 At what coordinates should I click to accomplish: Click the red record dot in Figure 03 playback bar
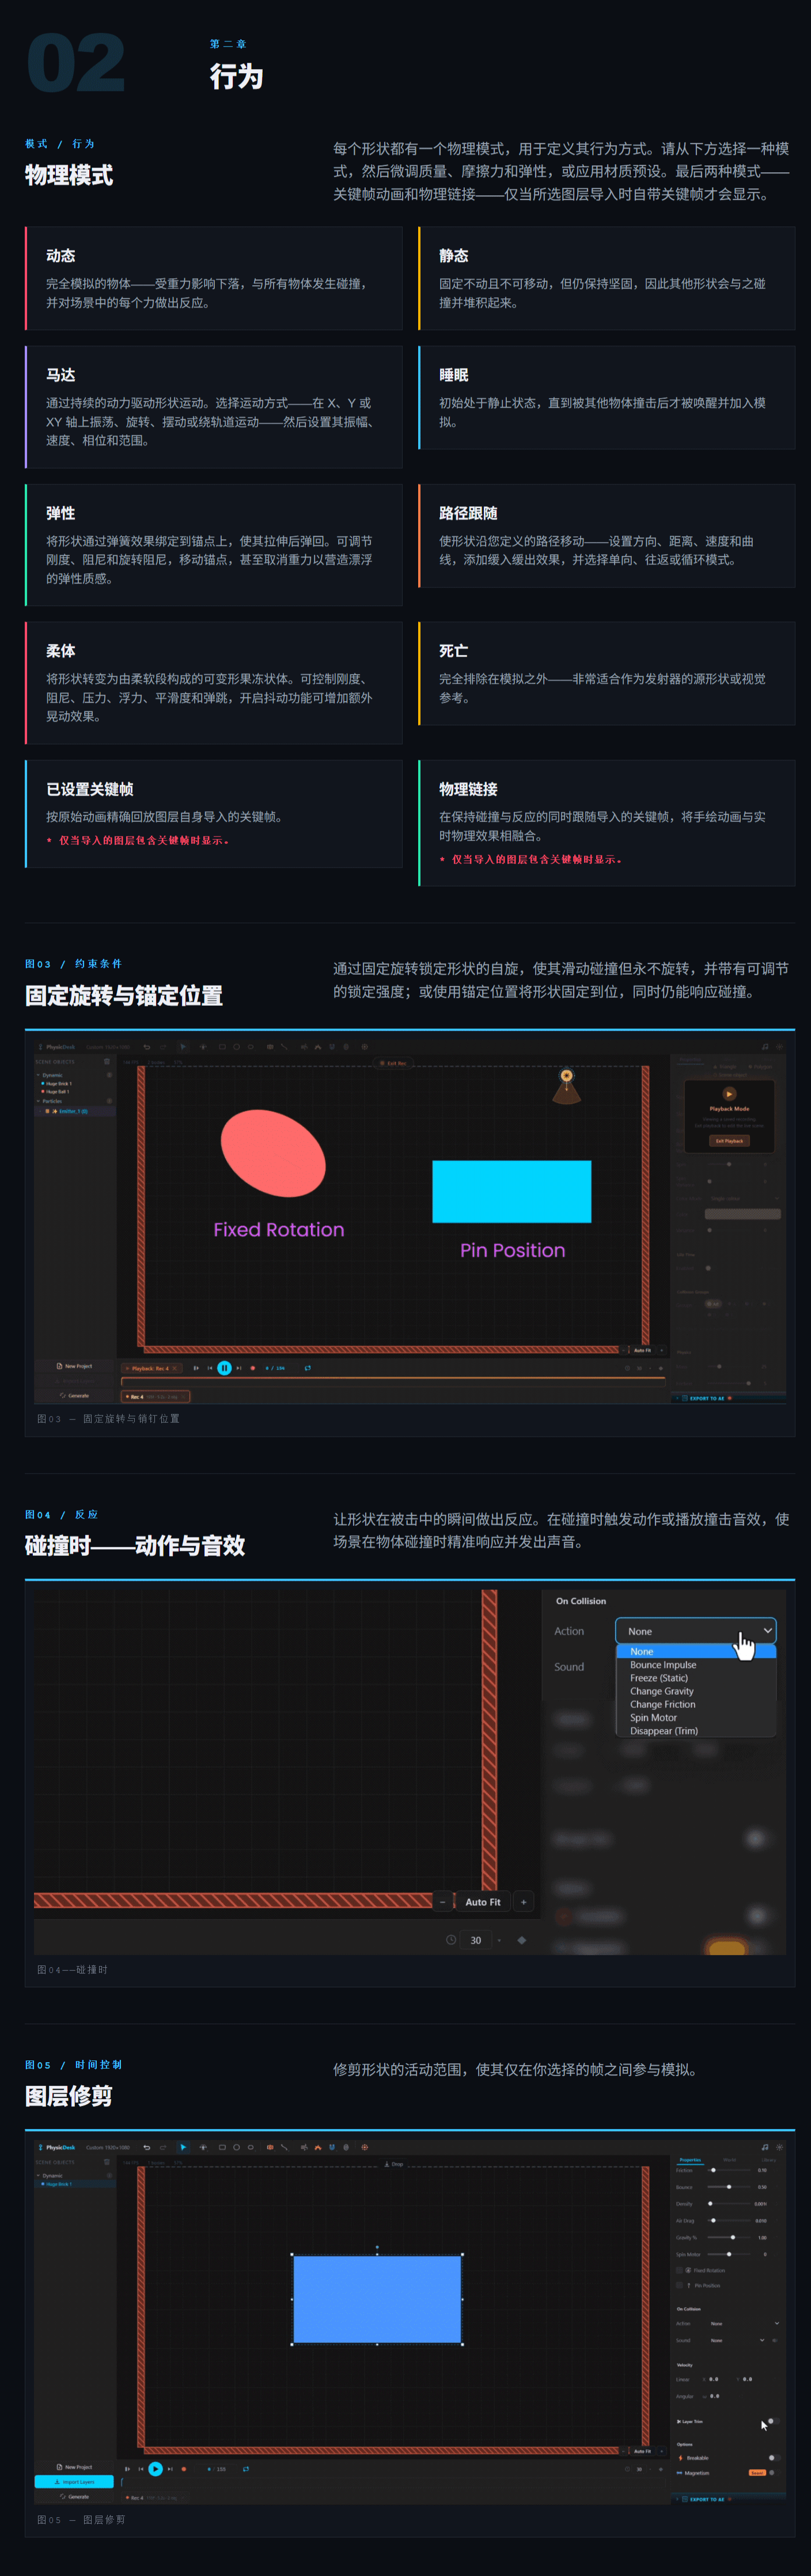(252, 1368)
